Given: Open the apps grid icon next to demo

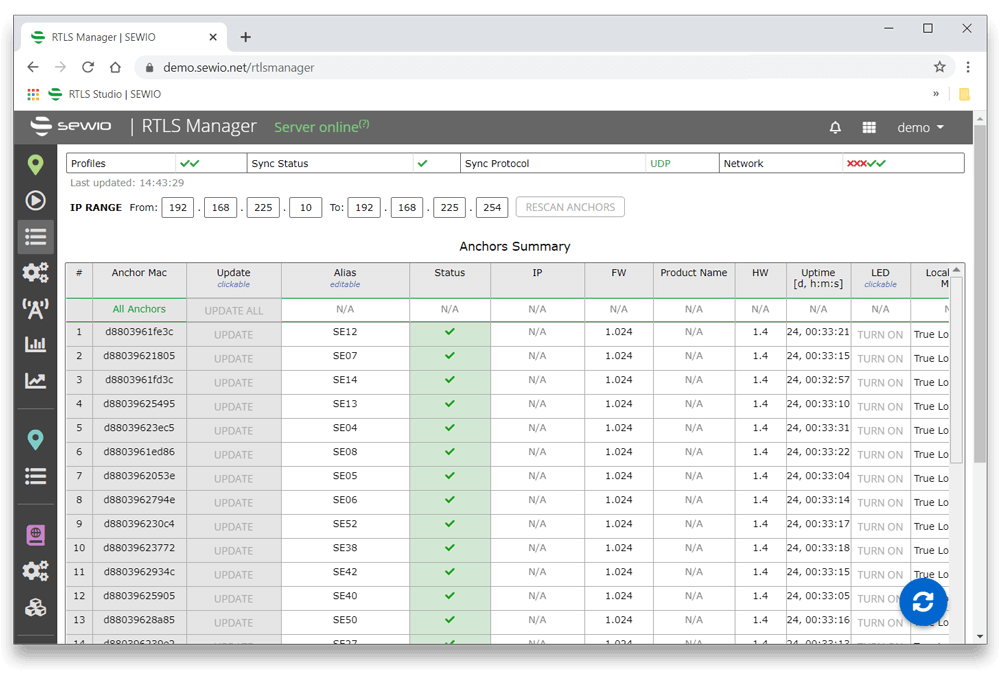Looking at the screenshot, I should 869,127.
